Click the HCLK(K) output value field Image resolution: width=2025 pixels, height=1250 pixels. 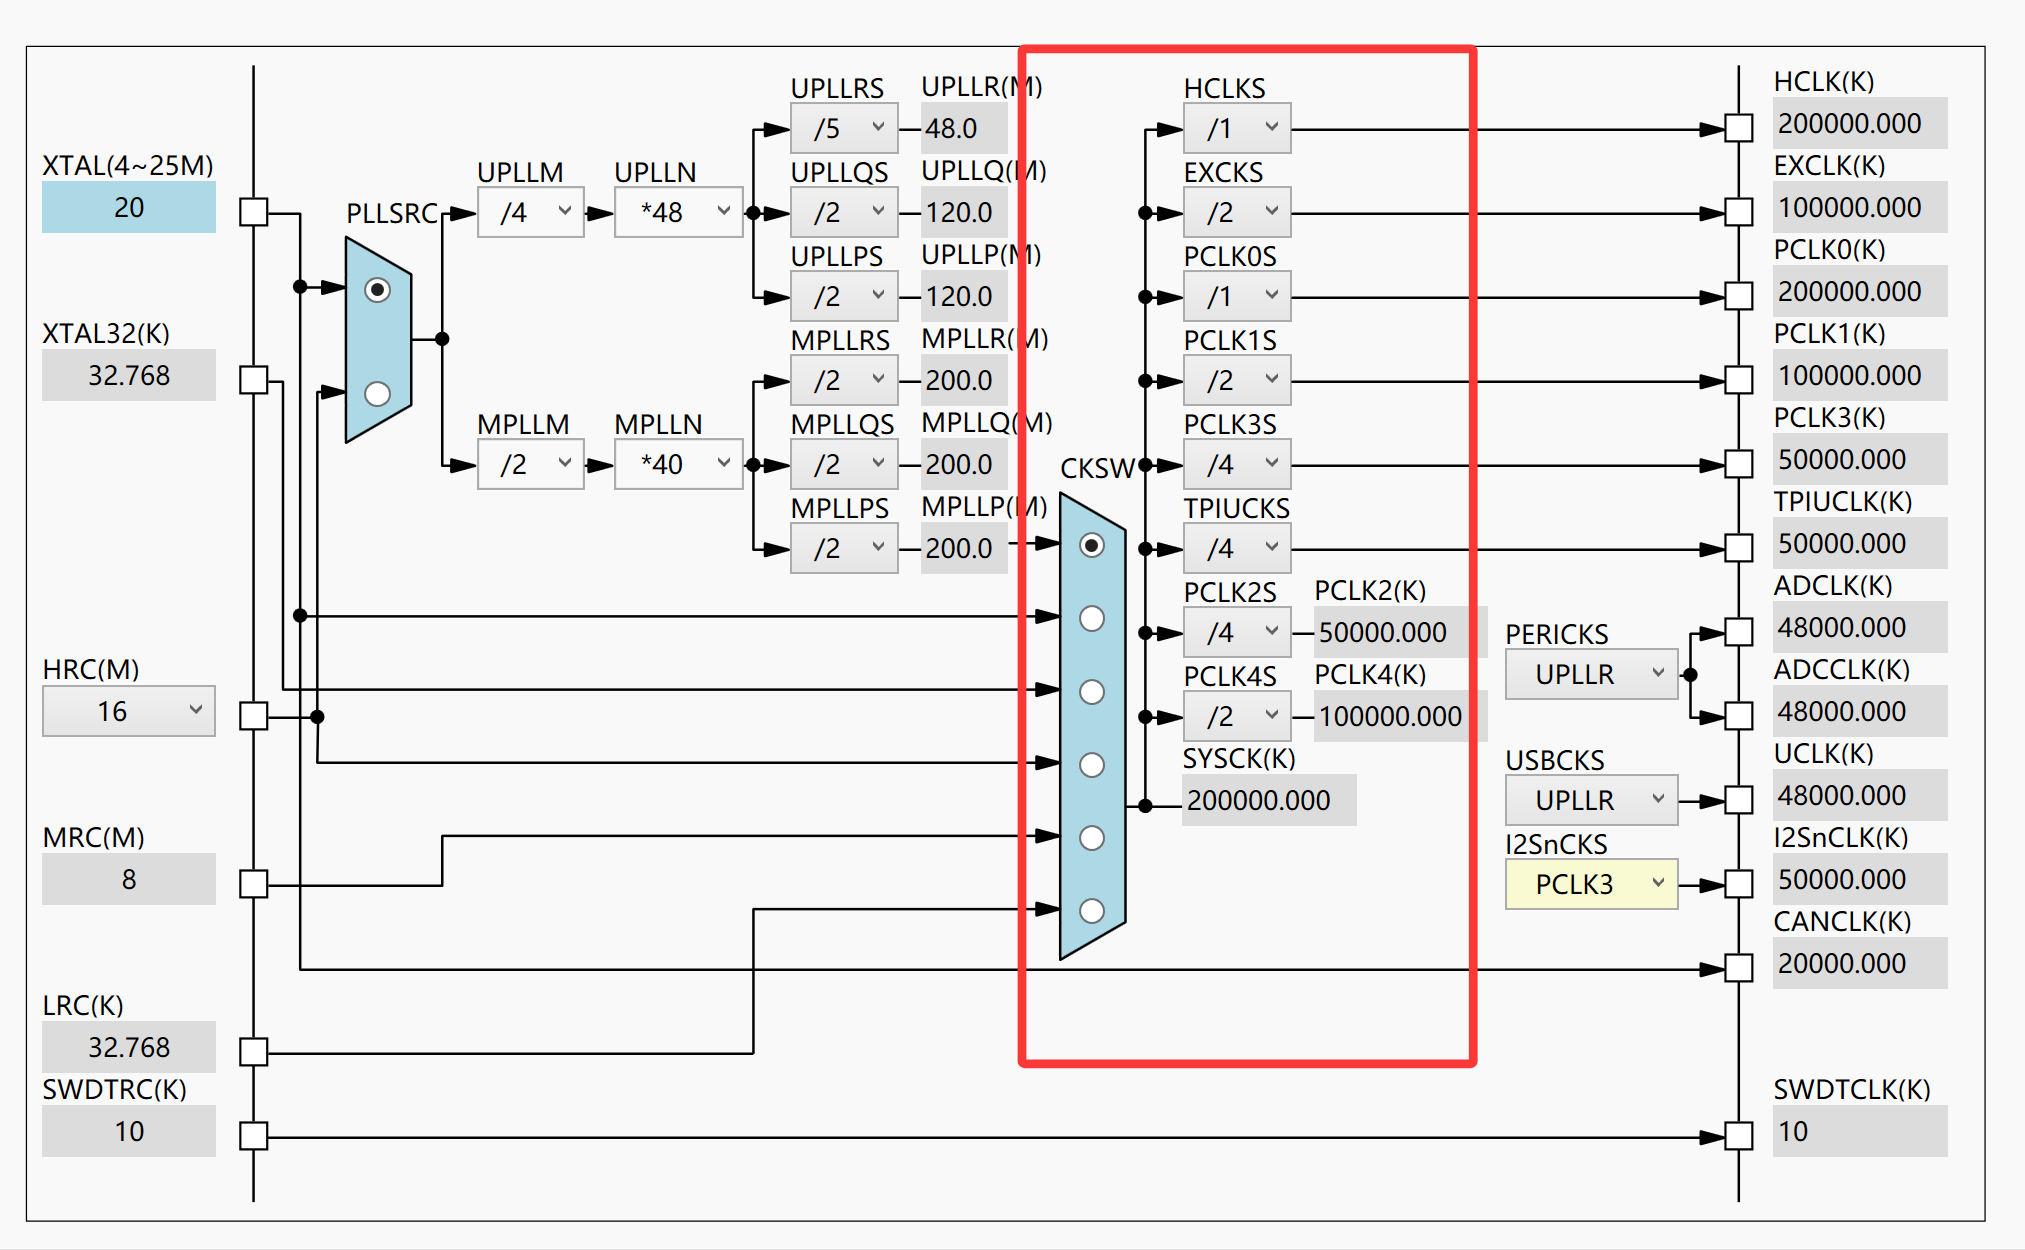click(1859, 123)
